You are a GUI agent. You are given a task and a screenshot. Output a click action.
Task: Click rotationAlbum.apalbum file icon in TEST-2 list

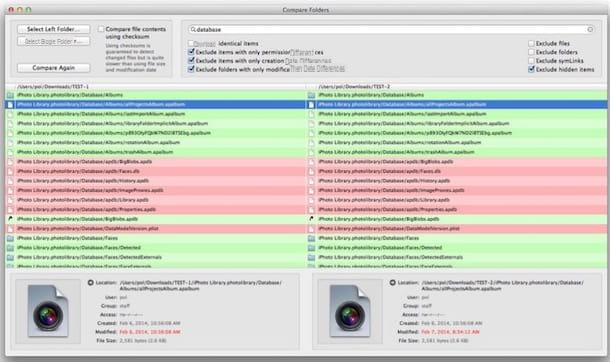[311, 143]
